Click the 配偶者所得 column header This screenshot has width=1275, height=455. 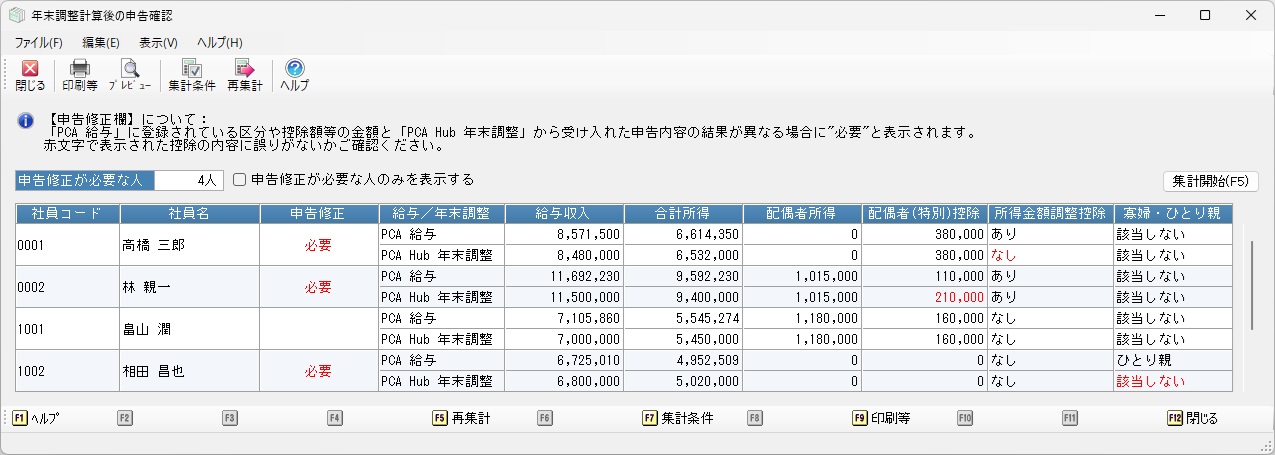pos(802,213)
